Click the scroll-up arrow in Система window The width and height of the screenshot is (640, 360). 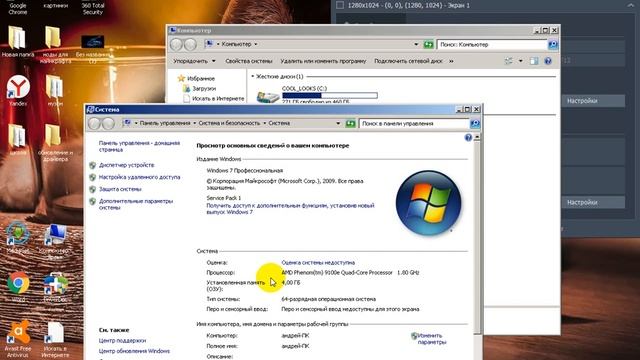tap(477, 137)
